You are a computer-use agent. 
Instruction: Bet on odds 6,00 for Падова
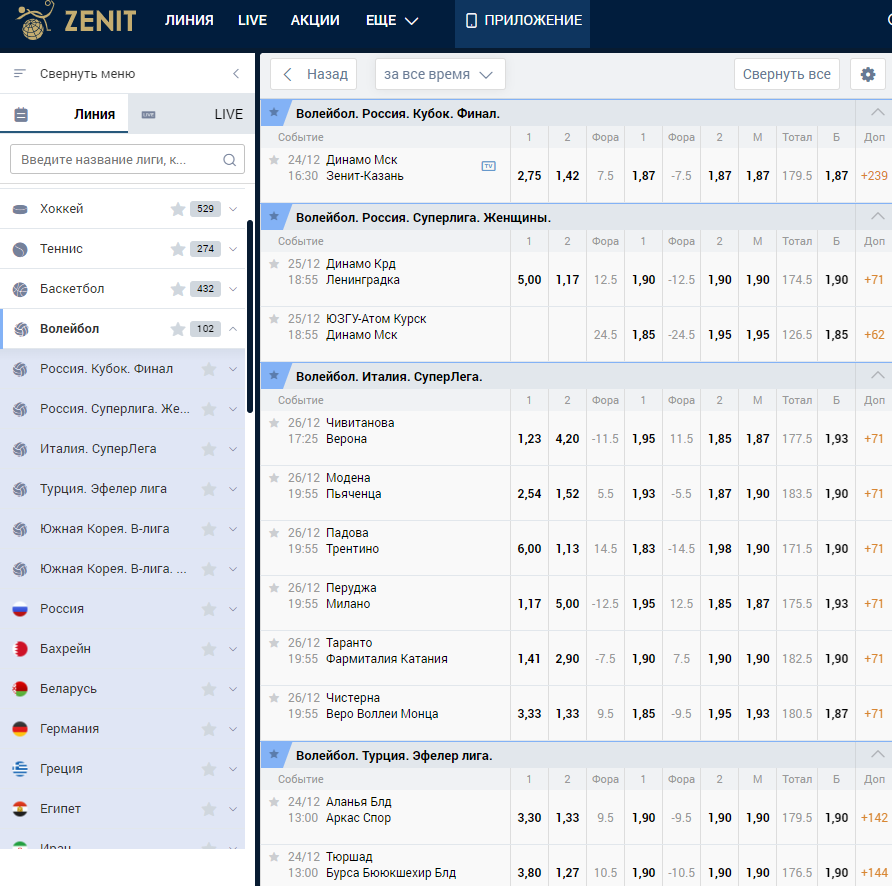pyautogui.click(x=529, y=549)
